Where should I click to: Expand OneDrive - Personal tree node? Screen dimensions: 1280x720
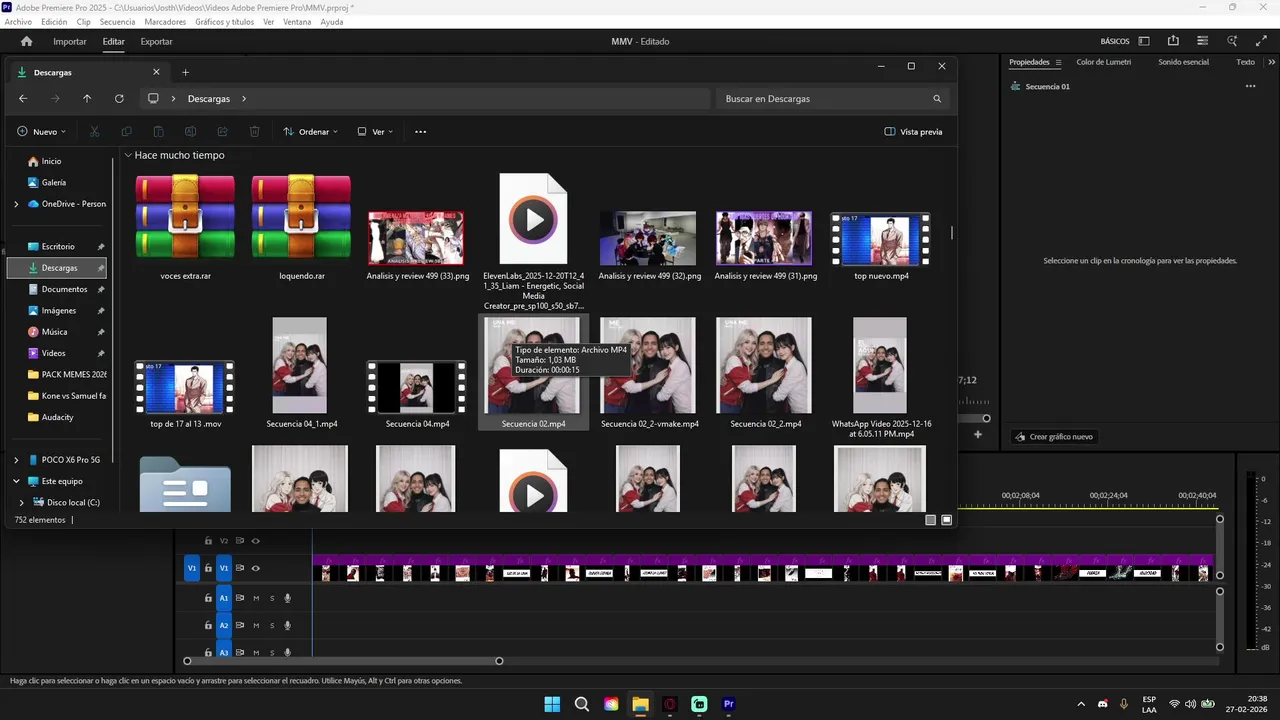coord(16,204)
